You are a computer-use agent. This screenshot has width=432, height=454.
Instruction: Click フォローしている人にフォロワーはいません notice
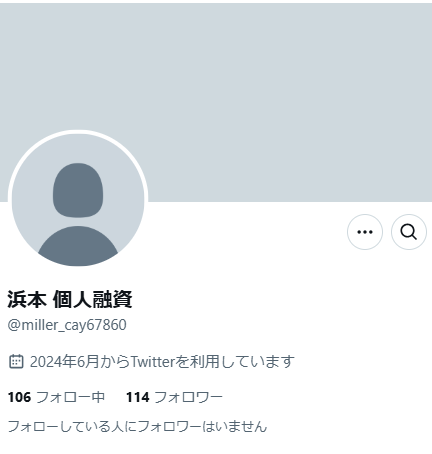(137, 426)
